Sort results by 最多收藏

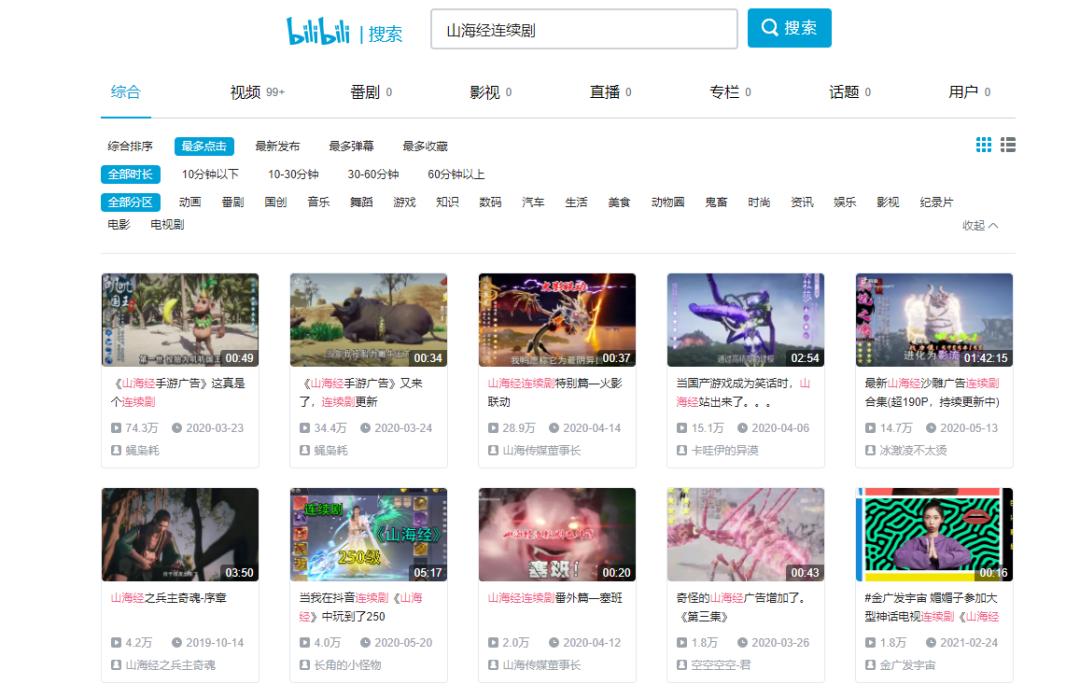[x=425, y=146]
